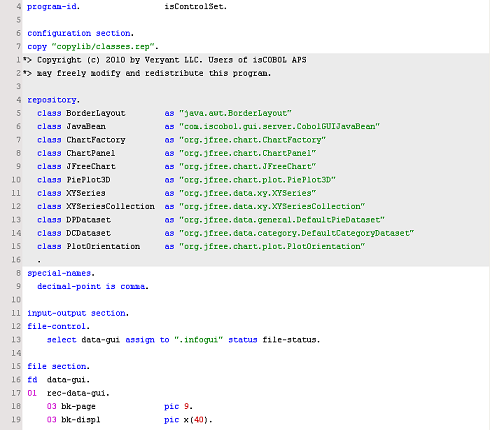Click the "java.awt.BorderLayout" string
The height and width of the screenshot is (430, 490).
click(x=235, y=113)
